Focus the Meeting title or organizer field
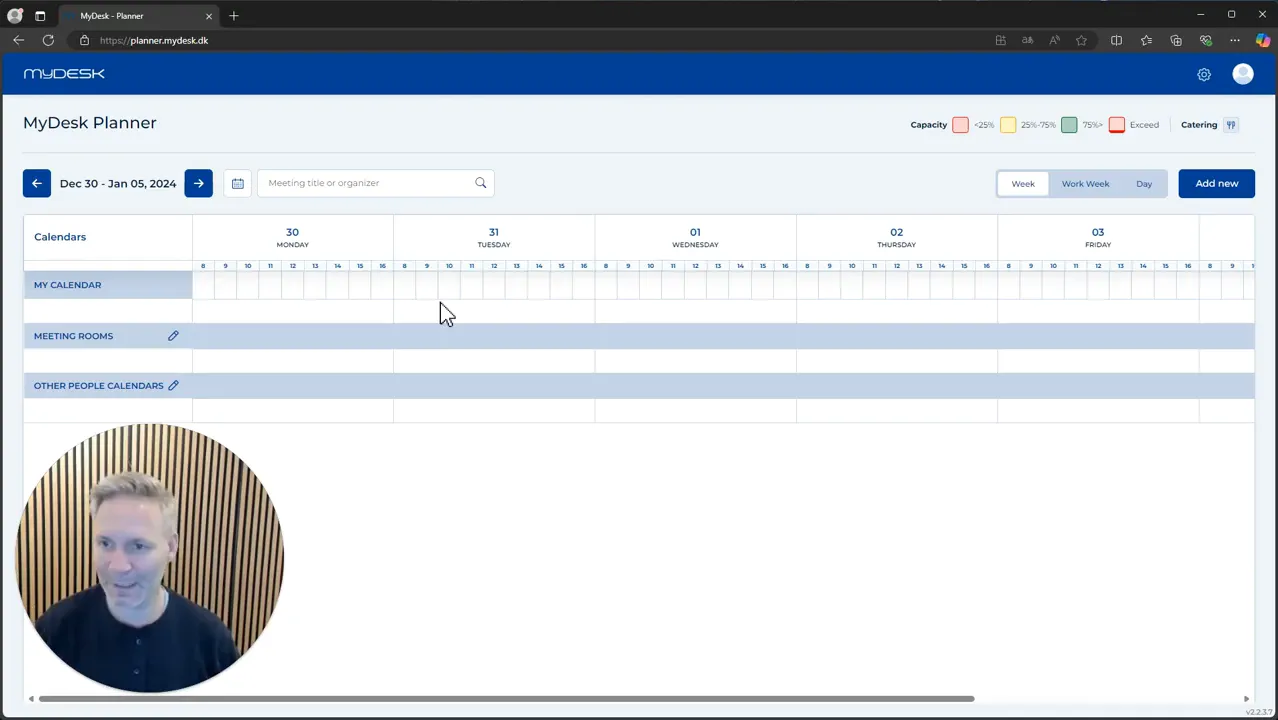Viewport: 1278px width, 720px height. pyautogui.click(x=376, y=183)
